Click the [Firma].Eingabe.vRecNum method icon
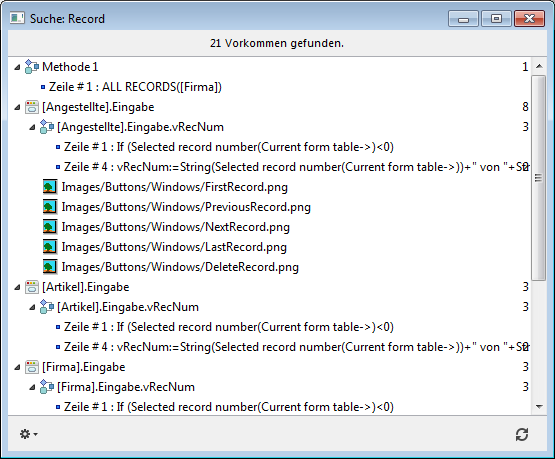555x459 pixels. pyautogui.click(x=47, y=387)
